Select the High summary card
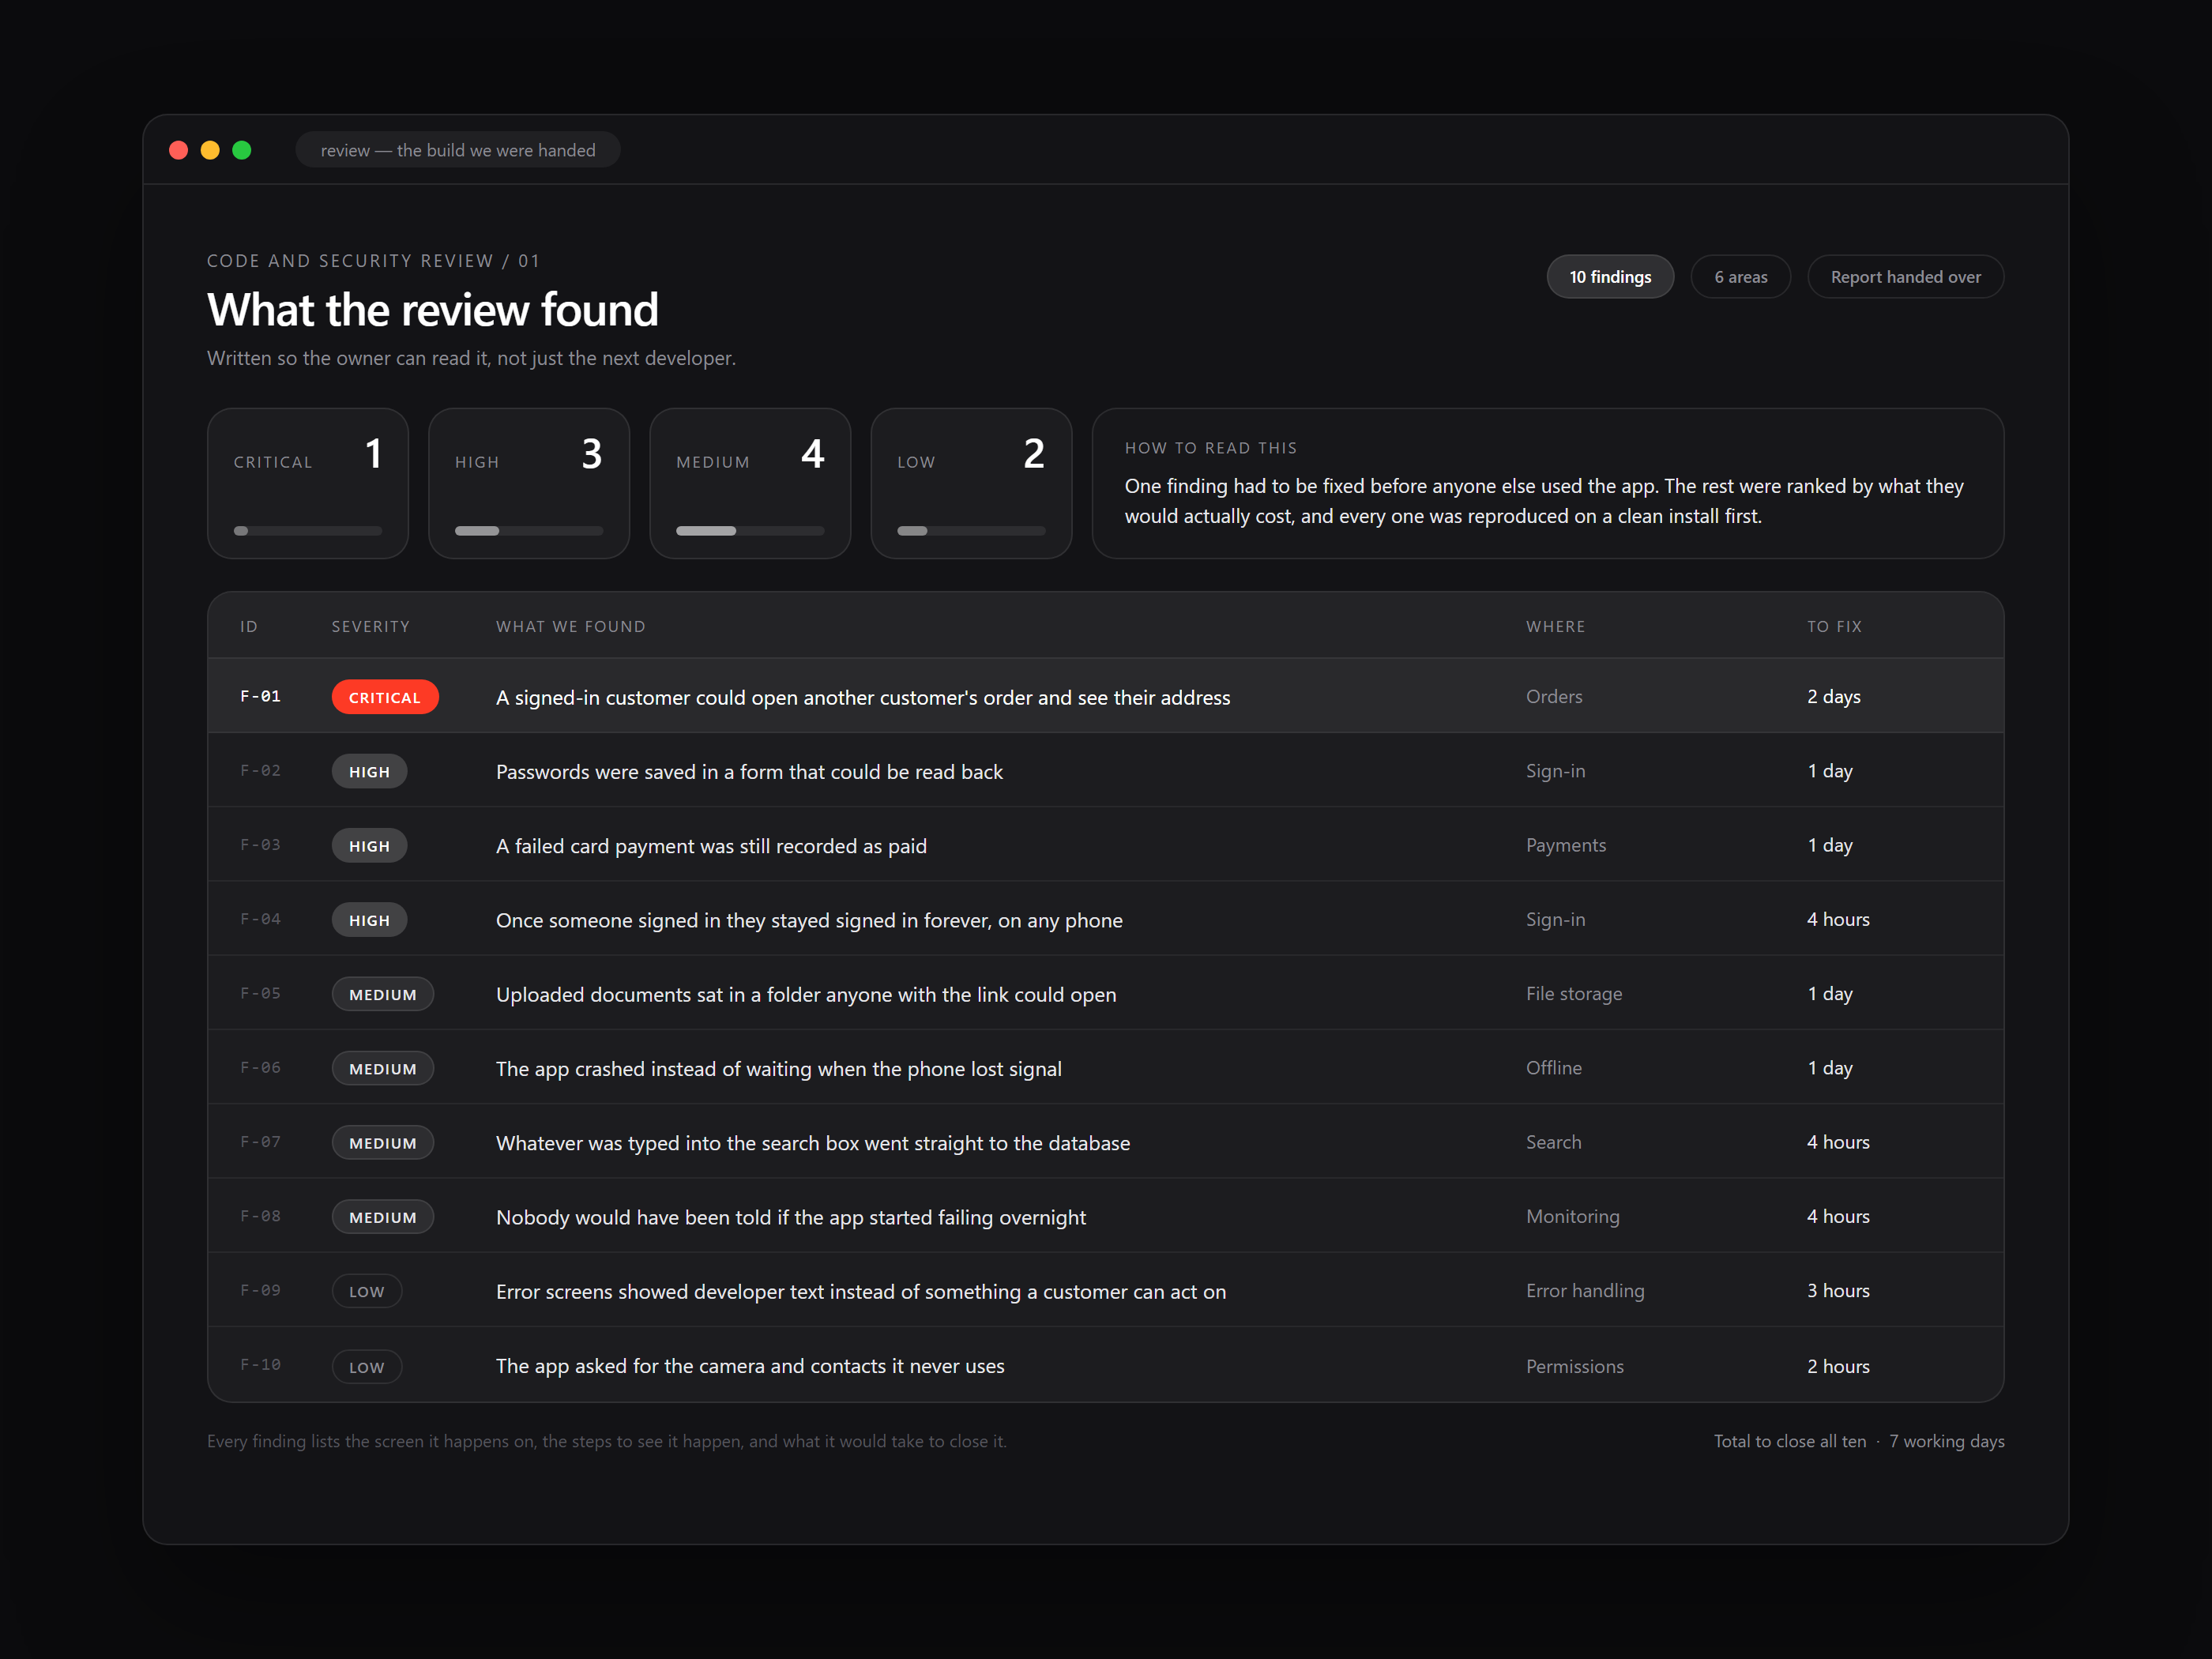This screenshot has width=2212, height=1659. pos(529,483)
